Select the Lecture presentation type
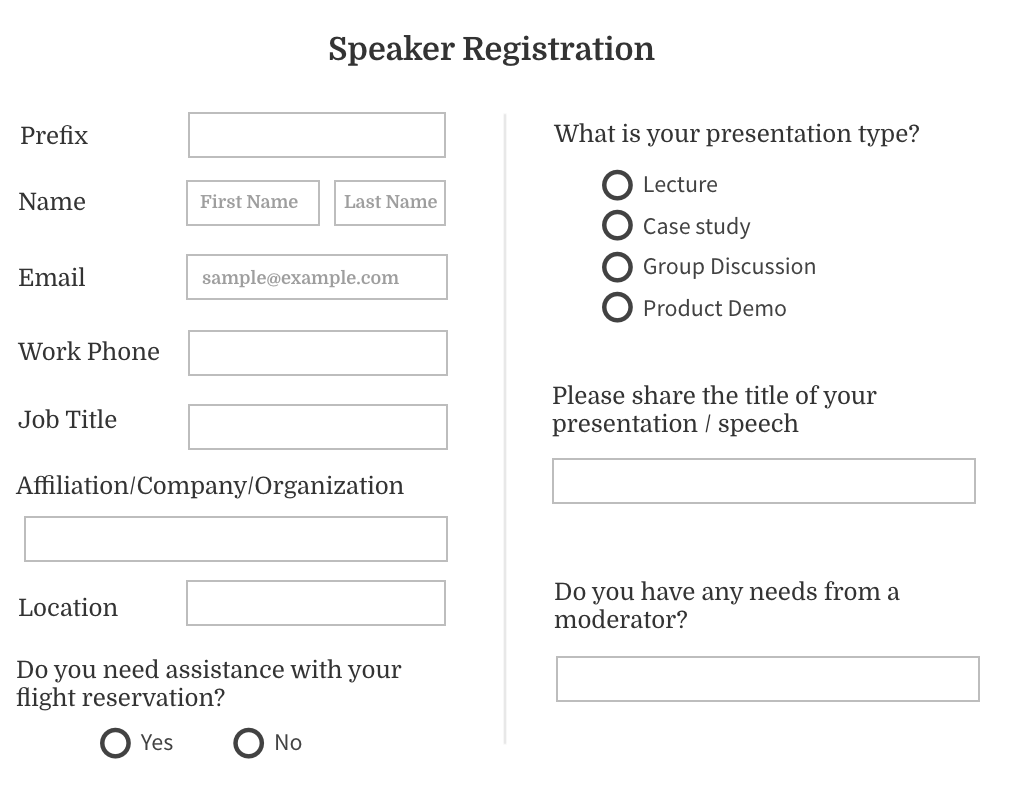The height and width of the screenshot is (794, 1014). (617, 185)
